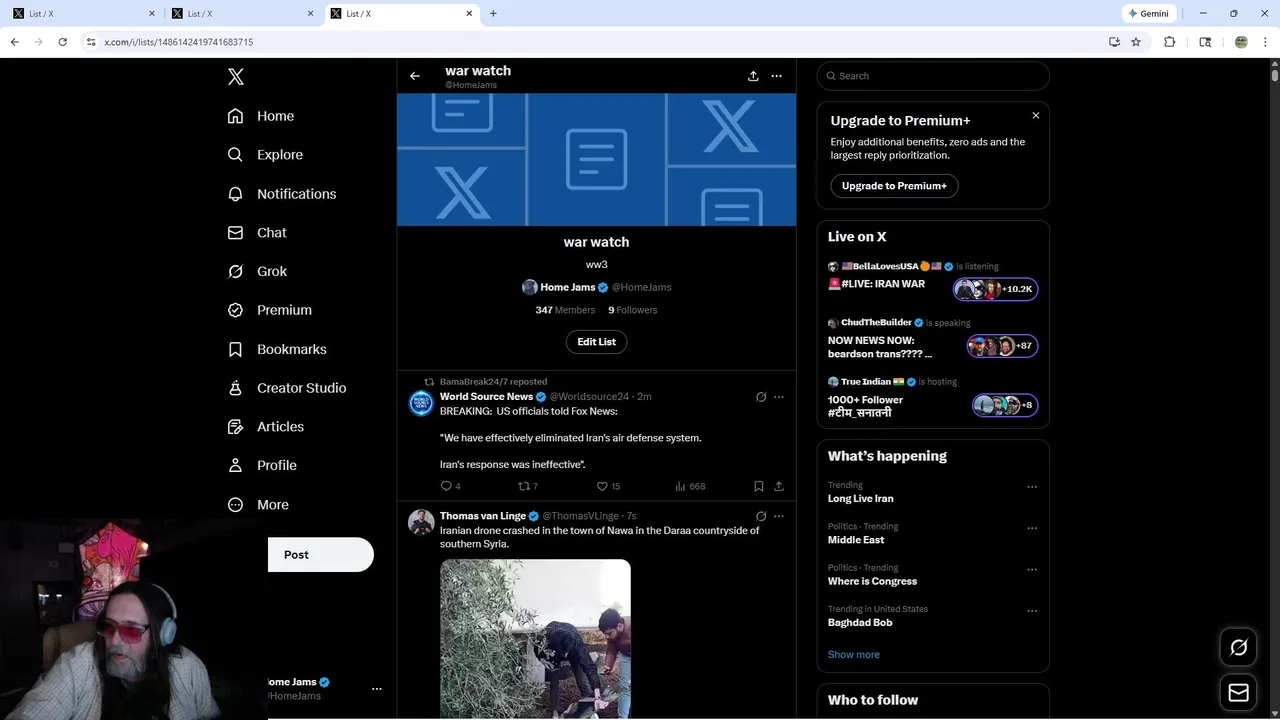Viewport: 1280px width, 720px height.
Task: Go back using the list header arrow
Action: 415,76
